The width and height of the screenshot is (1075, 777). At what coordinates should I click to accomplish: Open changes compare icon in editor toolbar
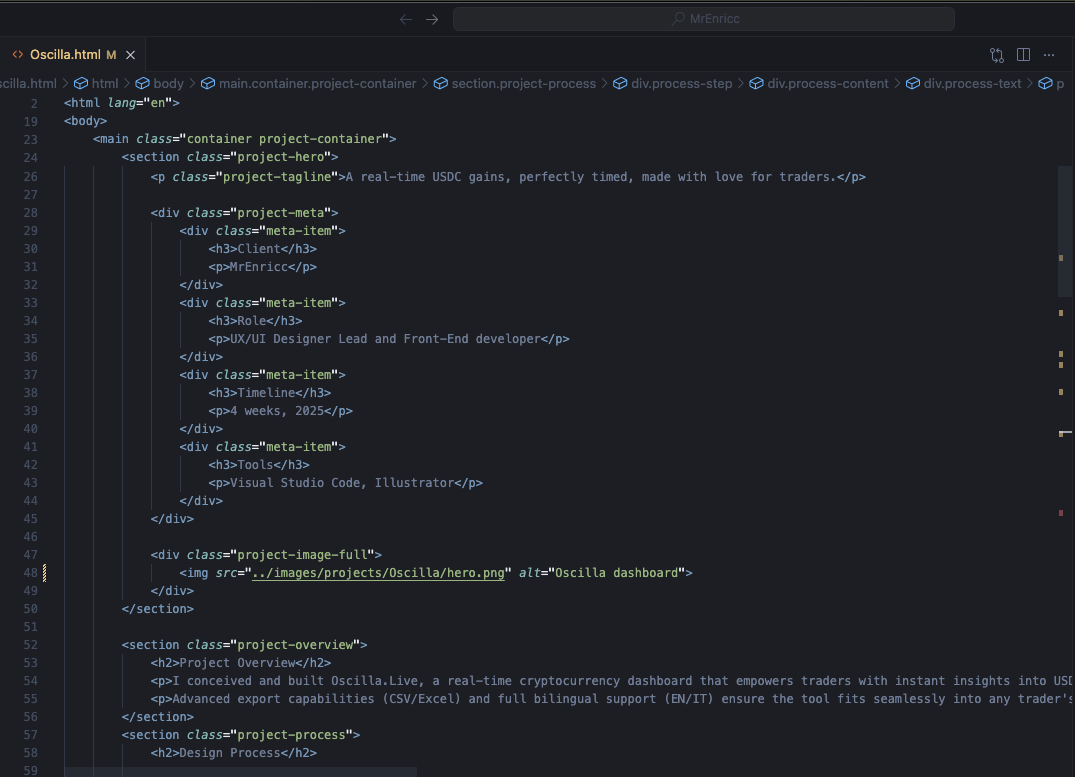[x=997, y=55]
